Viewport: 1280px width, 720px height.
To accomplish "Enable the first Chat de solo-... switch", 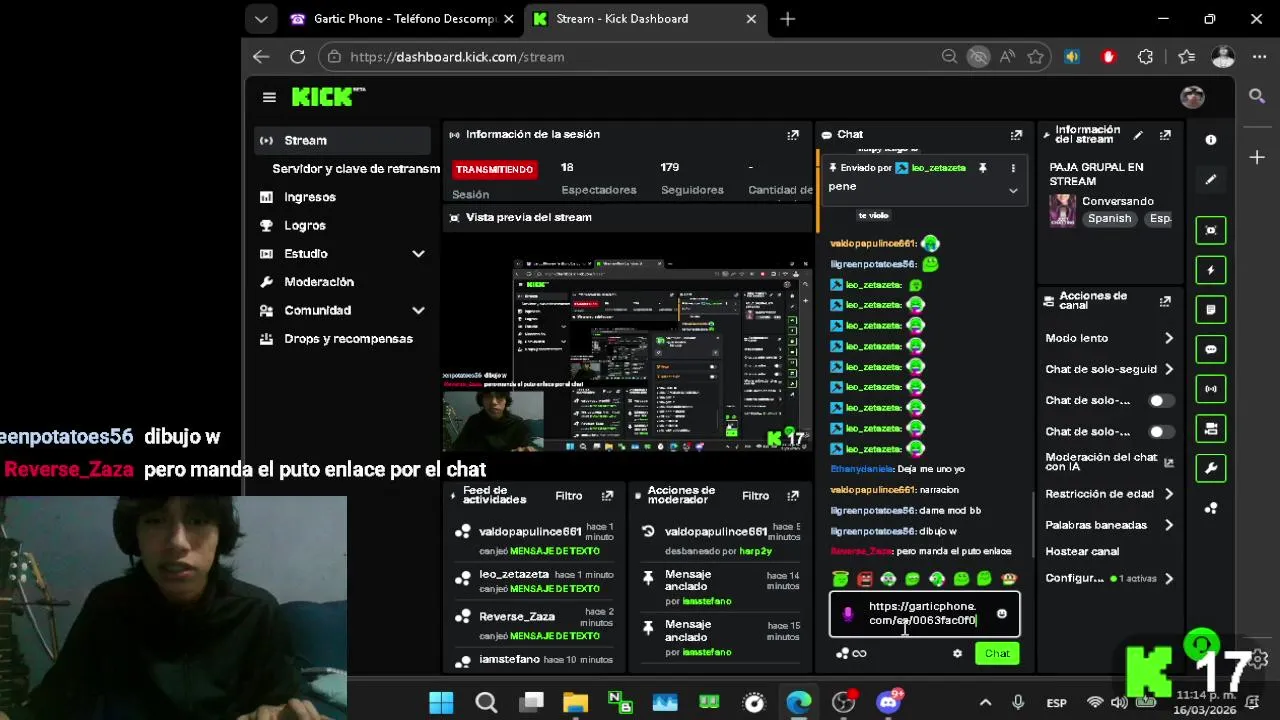I will point(1161,401).
